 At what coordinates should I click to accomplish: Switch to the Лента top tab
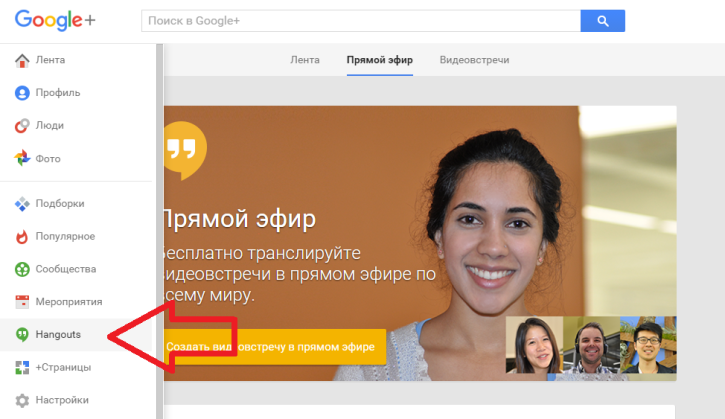coord(305,60)
